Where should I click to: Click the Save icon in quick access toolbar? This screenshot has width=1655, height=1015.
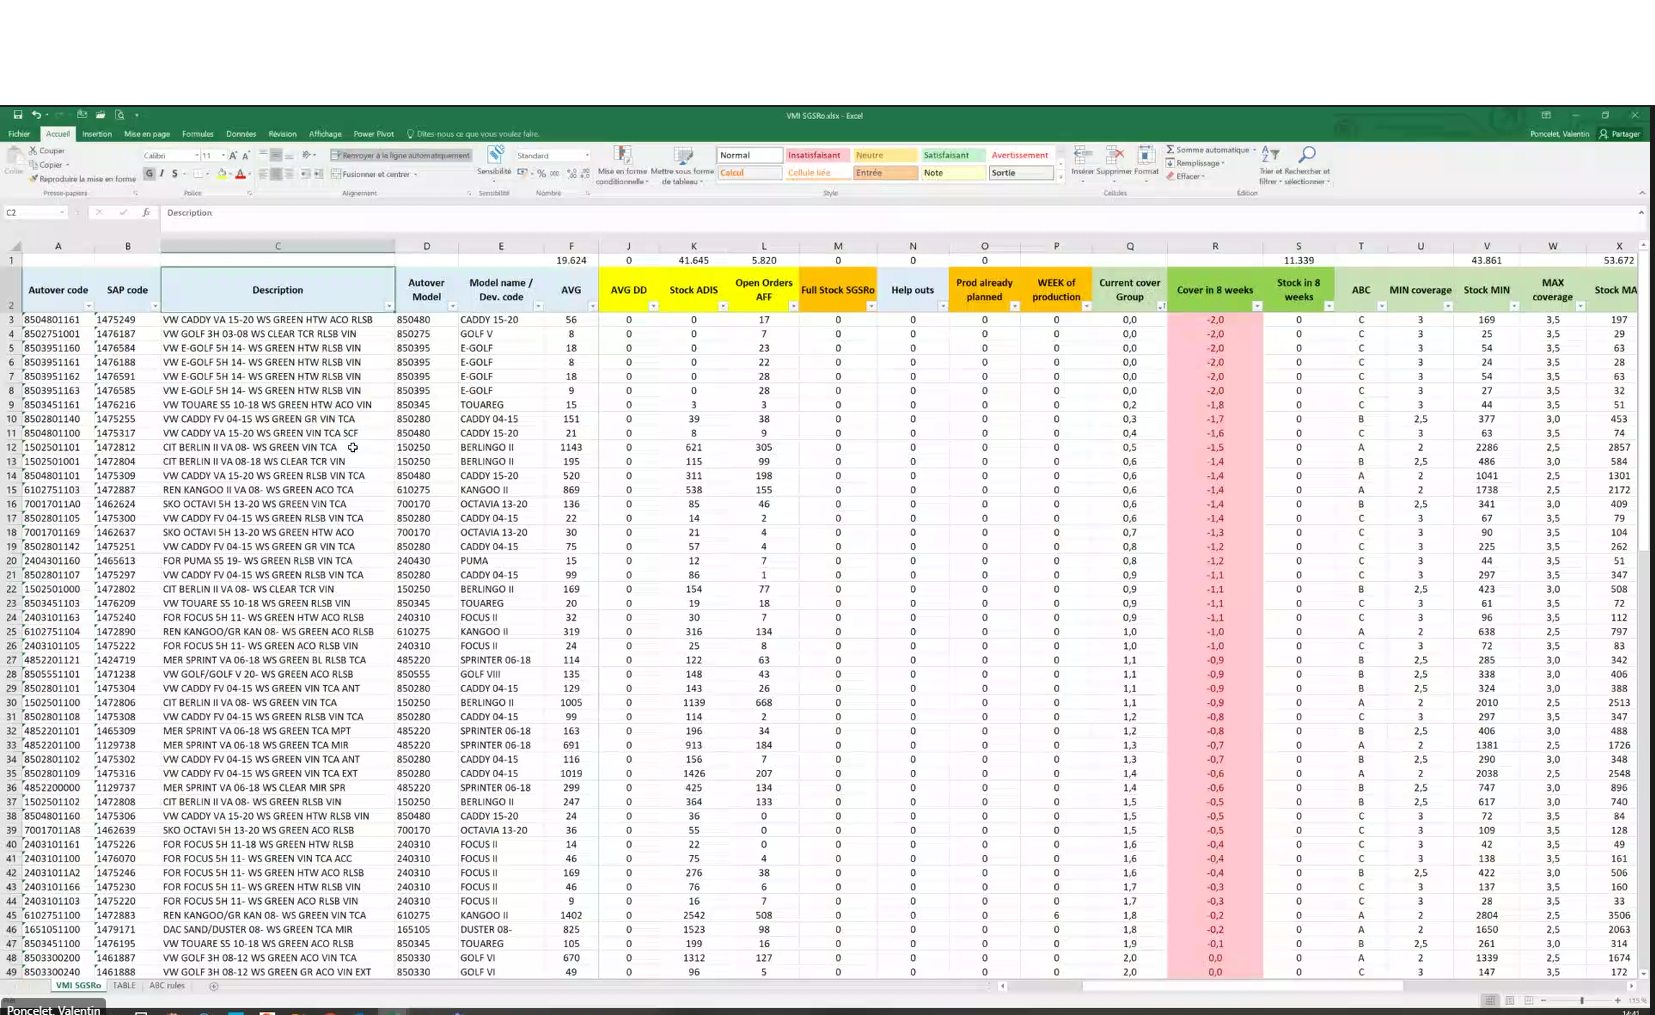[x=18, y=115]
